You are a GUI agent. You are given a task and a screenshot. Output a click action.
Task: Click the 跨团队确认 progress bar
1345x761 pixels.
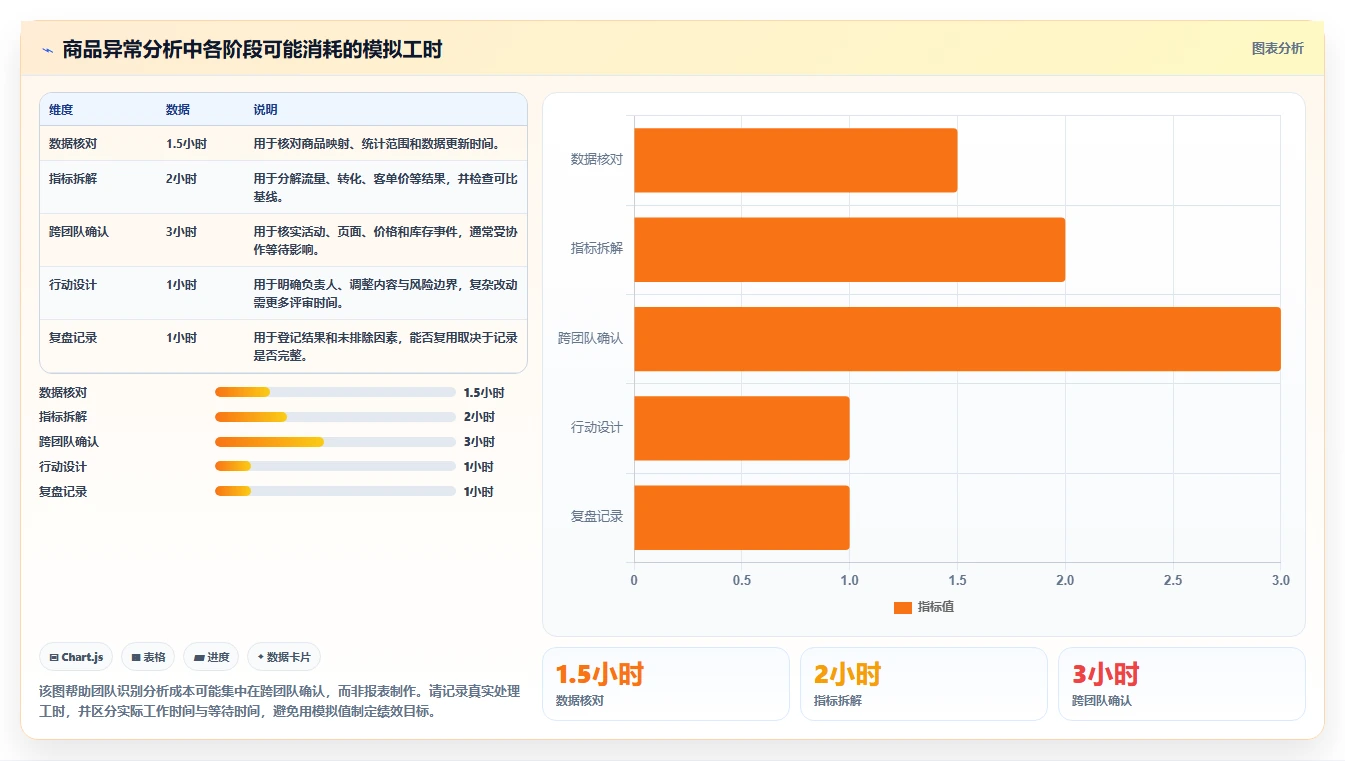[335, 441]
